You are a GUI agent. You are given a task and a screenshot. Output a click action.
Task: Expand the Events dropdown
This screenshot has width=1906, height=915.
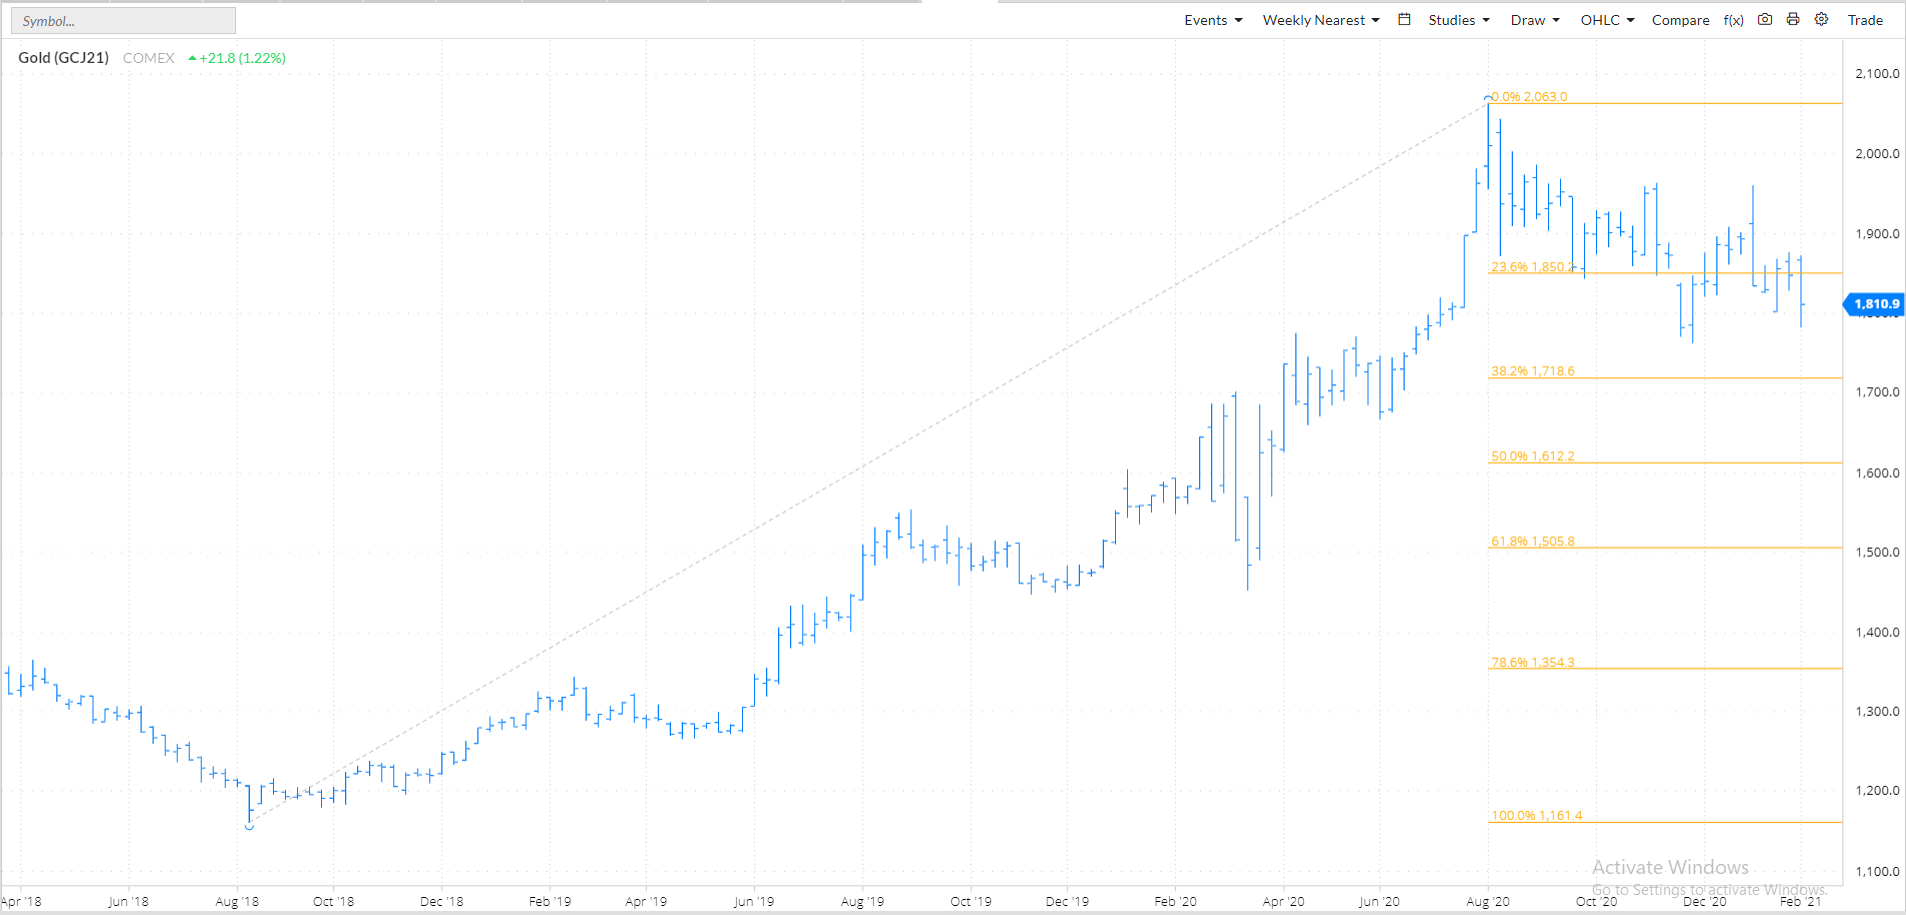[x=1212, y=20]
